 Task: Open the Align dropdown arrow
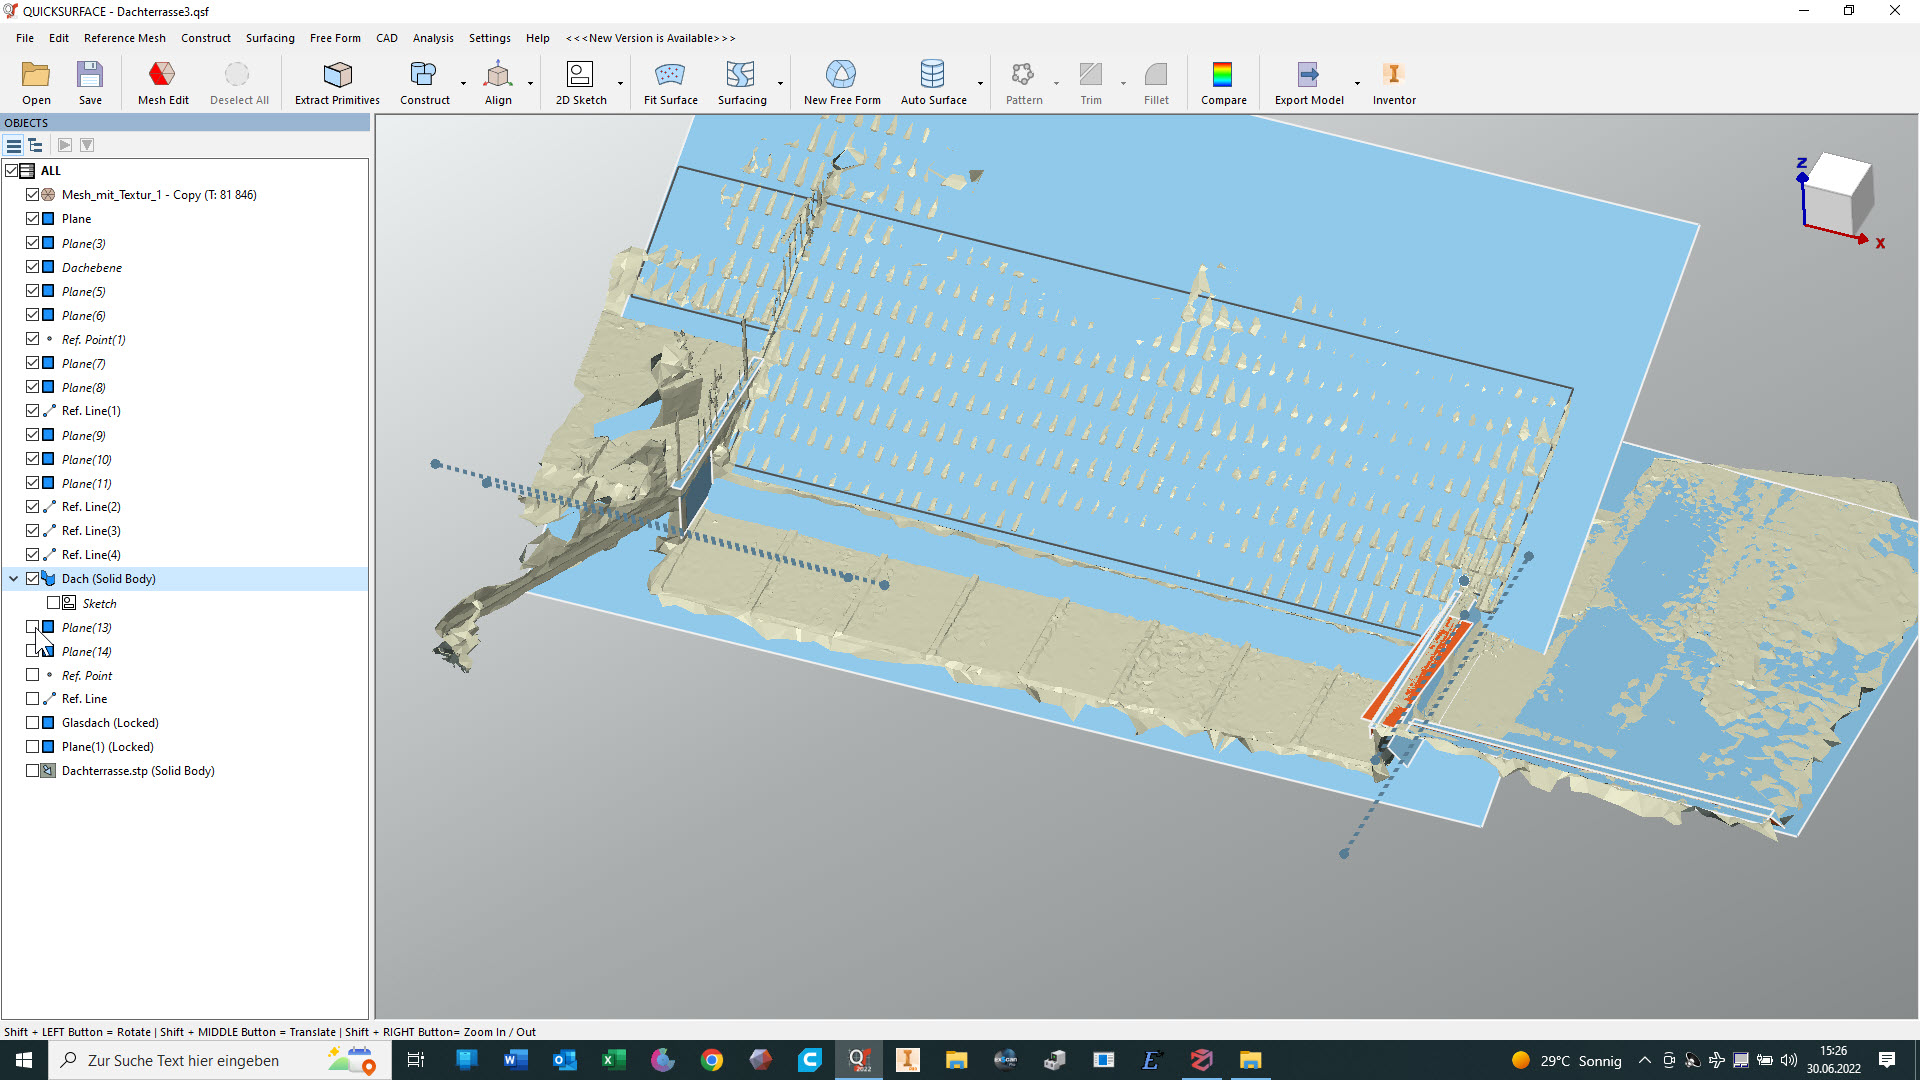[530, 84]
